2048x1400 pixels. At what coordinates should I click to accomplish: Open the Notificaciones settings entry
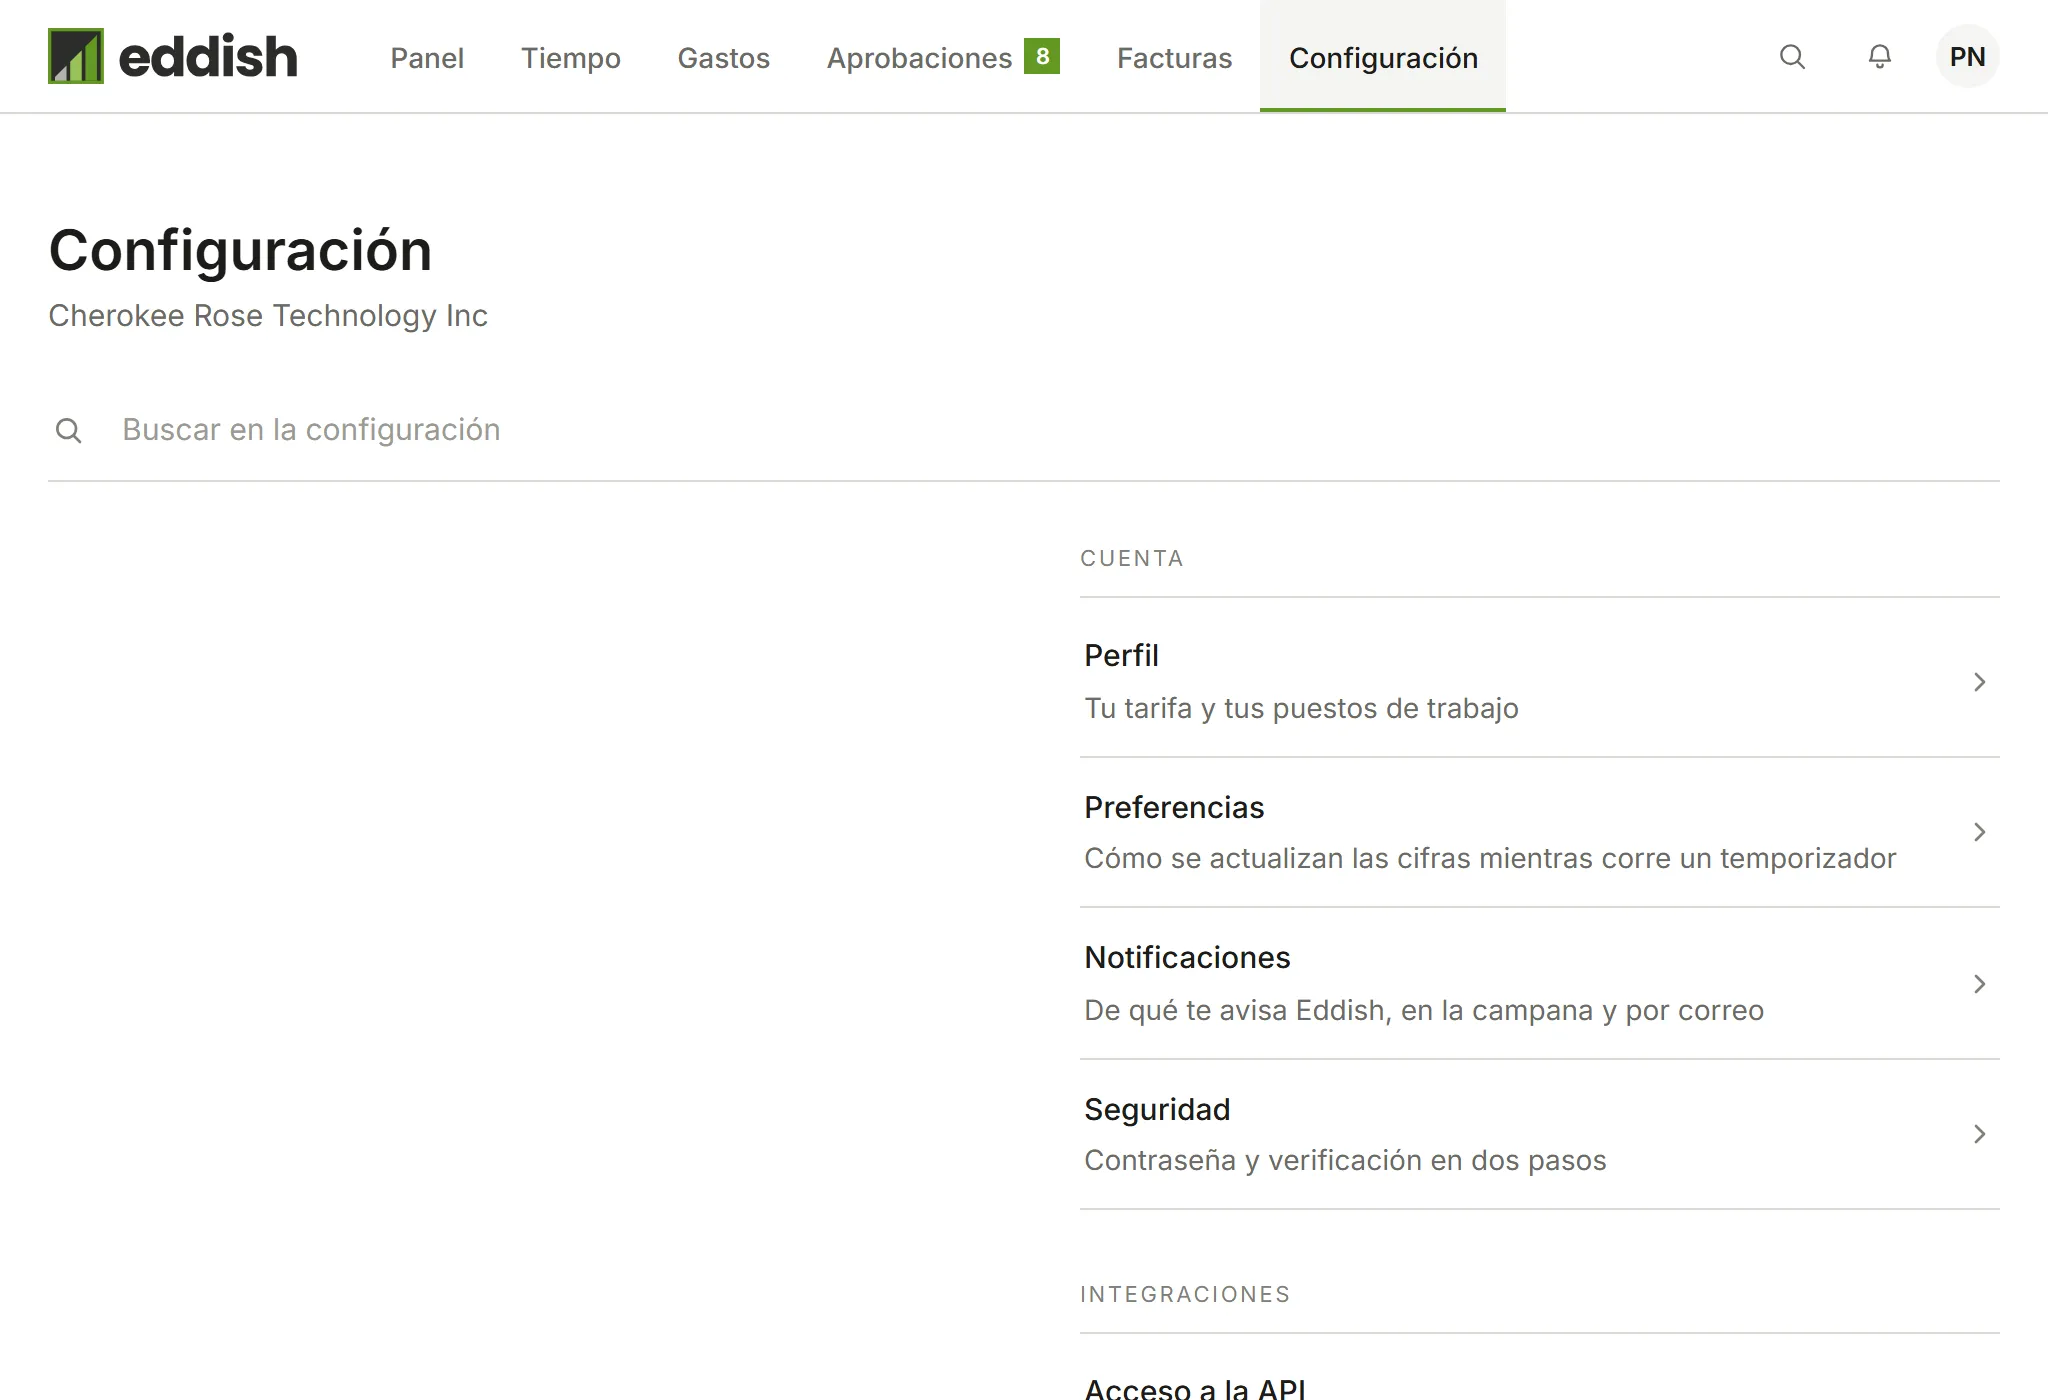(1540, 984)
